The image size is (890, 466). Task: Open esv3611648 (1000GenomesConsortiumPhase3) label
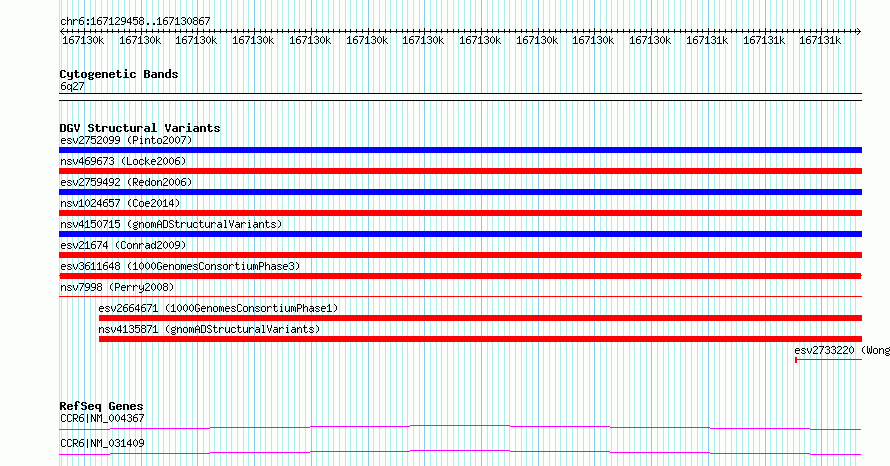tap(180, 266)
